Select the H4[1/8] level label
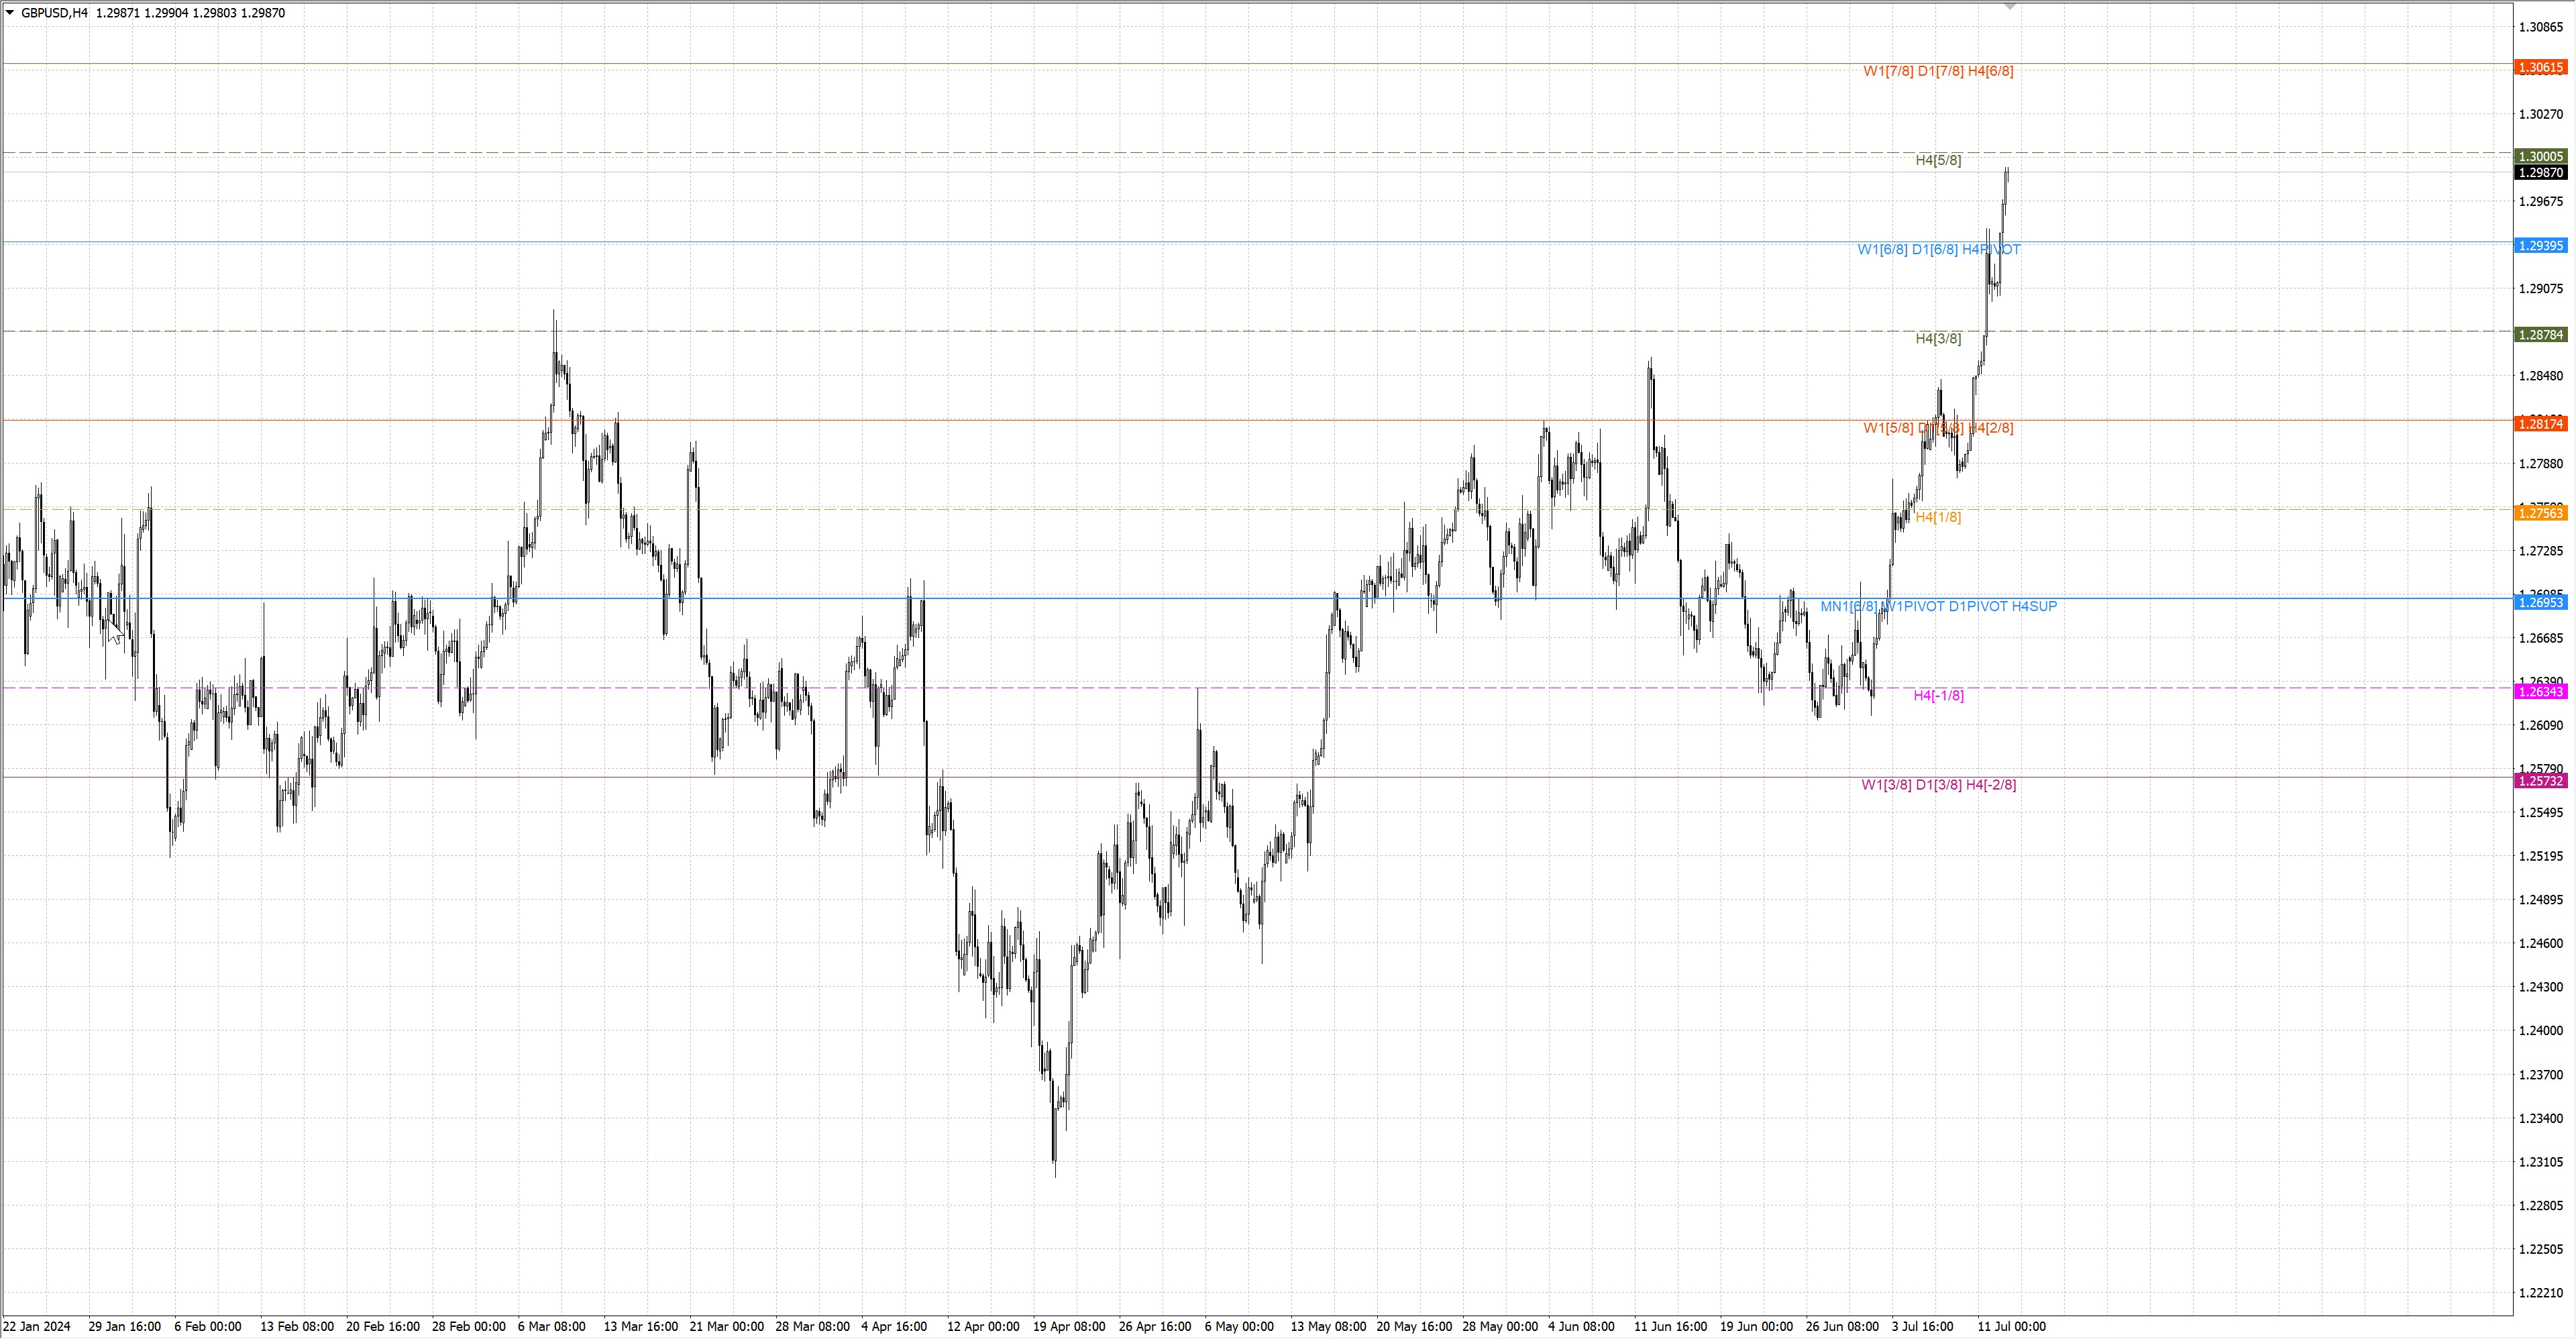This screenshot has height=1339, width=2576. click(1938, 517)
